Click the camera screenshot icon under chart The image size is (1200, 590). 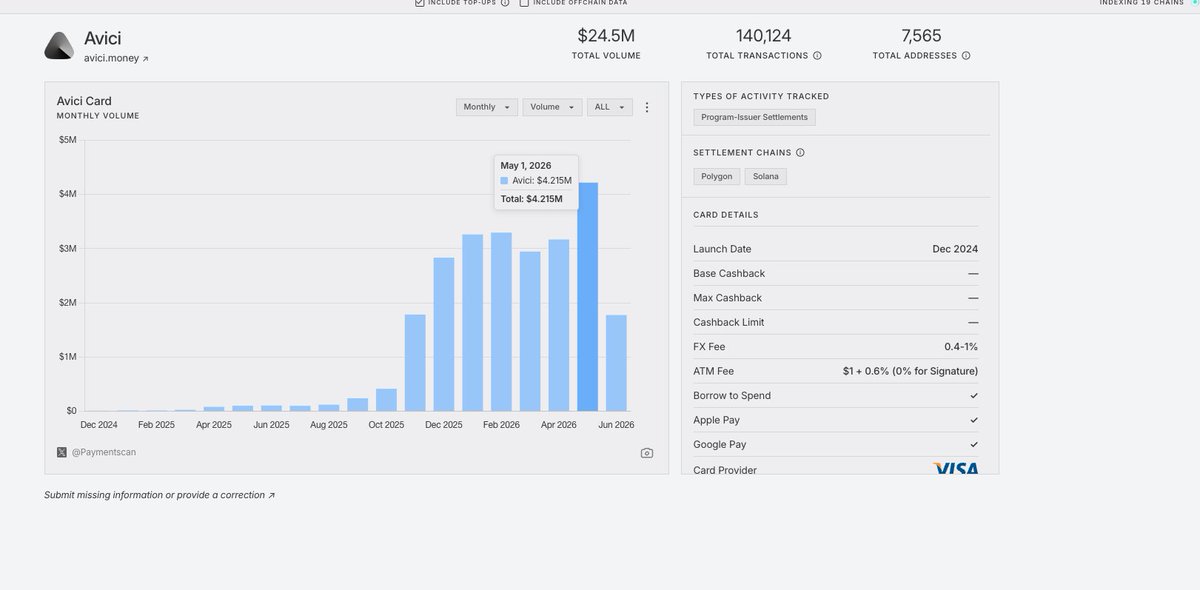click(647, 453)
